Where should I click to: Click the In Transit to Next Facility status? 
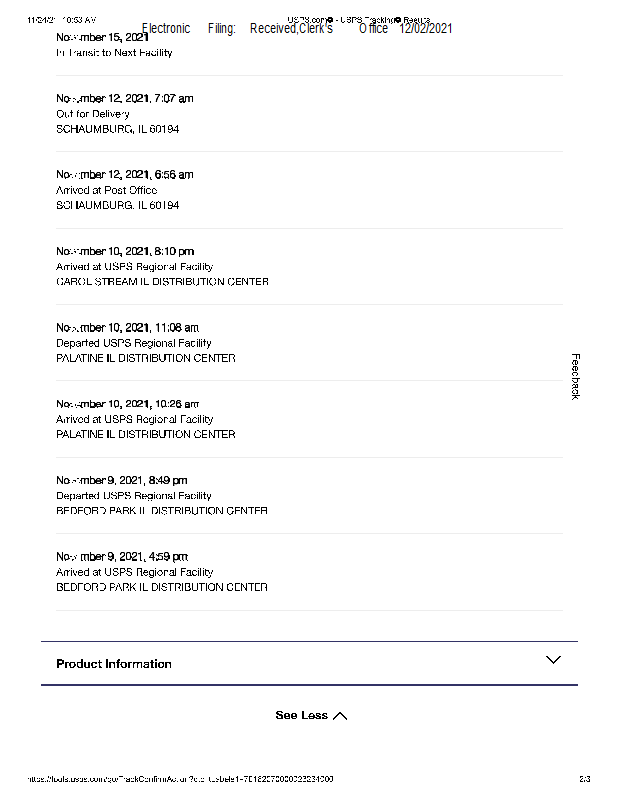point(114,53)
